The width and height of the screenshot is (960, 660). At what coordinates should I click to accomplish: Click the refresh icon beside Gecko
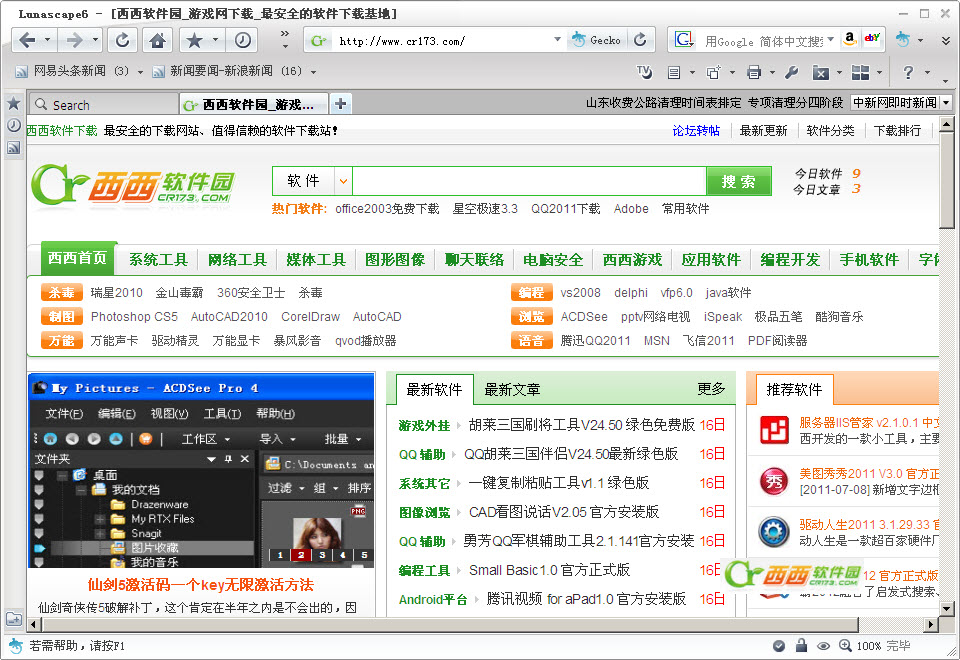(x=640, y=40)
